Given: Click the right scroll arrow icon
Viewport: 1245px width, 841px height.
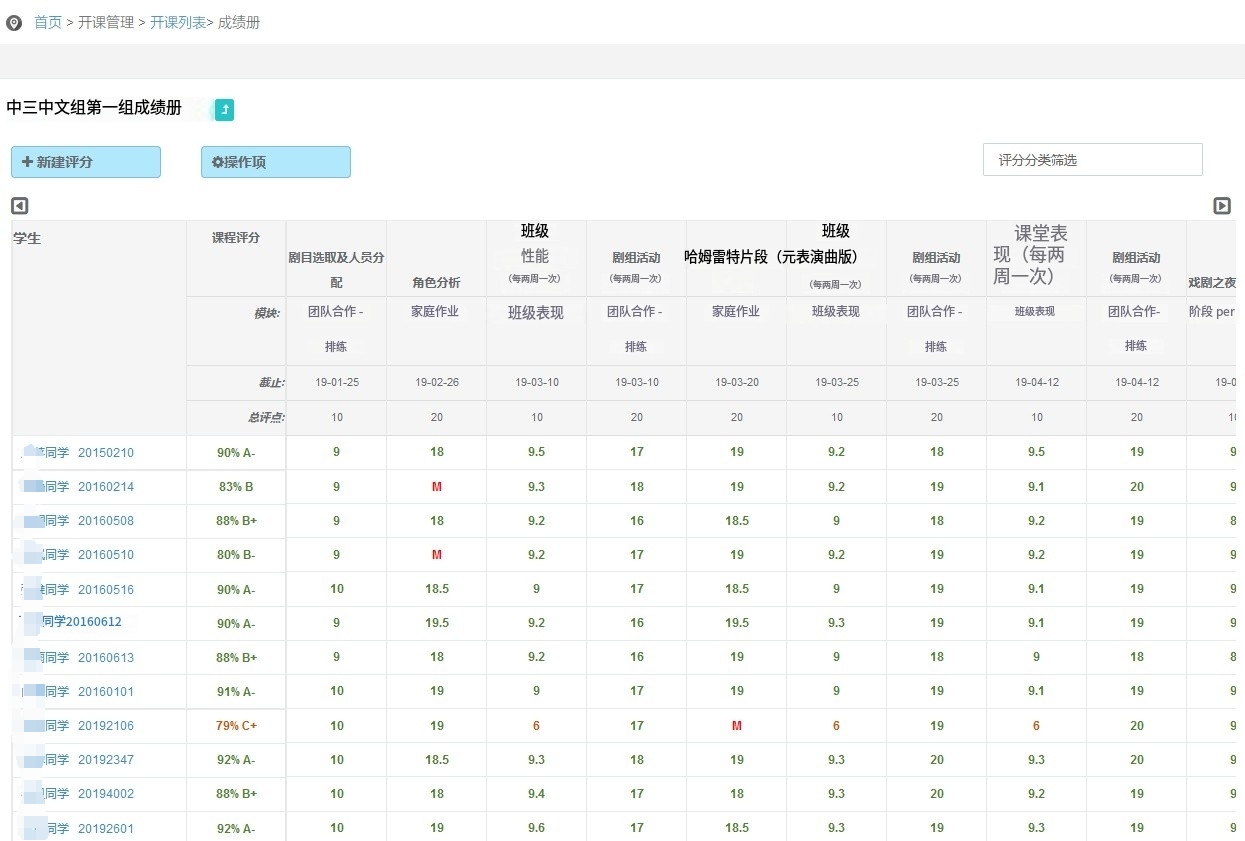Looking at the screenshot, I should [1222, 206].
